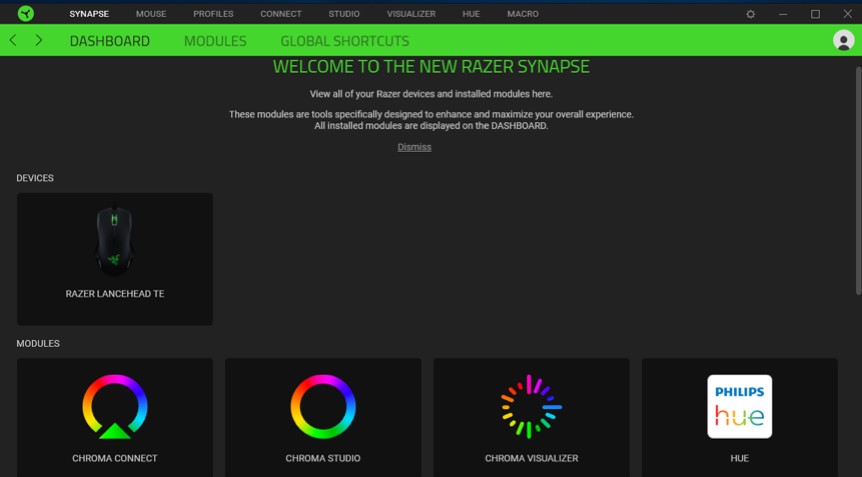Screen dimensions: 862x477
Task: Select the DASHBOARD subtab
Action: [109, 41]
